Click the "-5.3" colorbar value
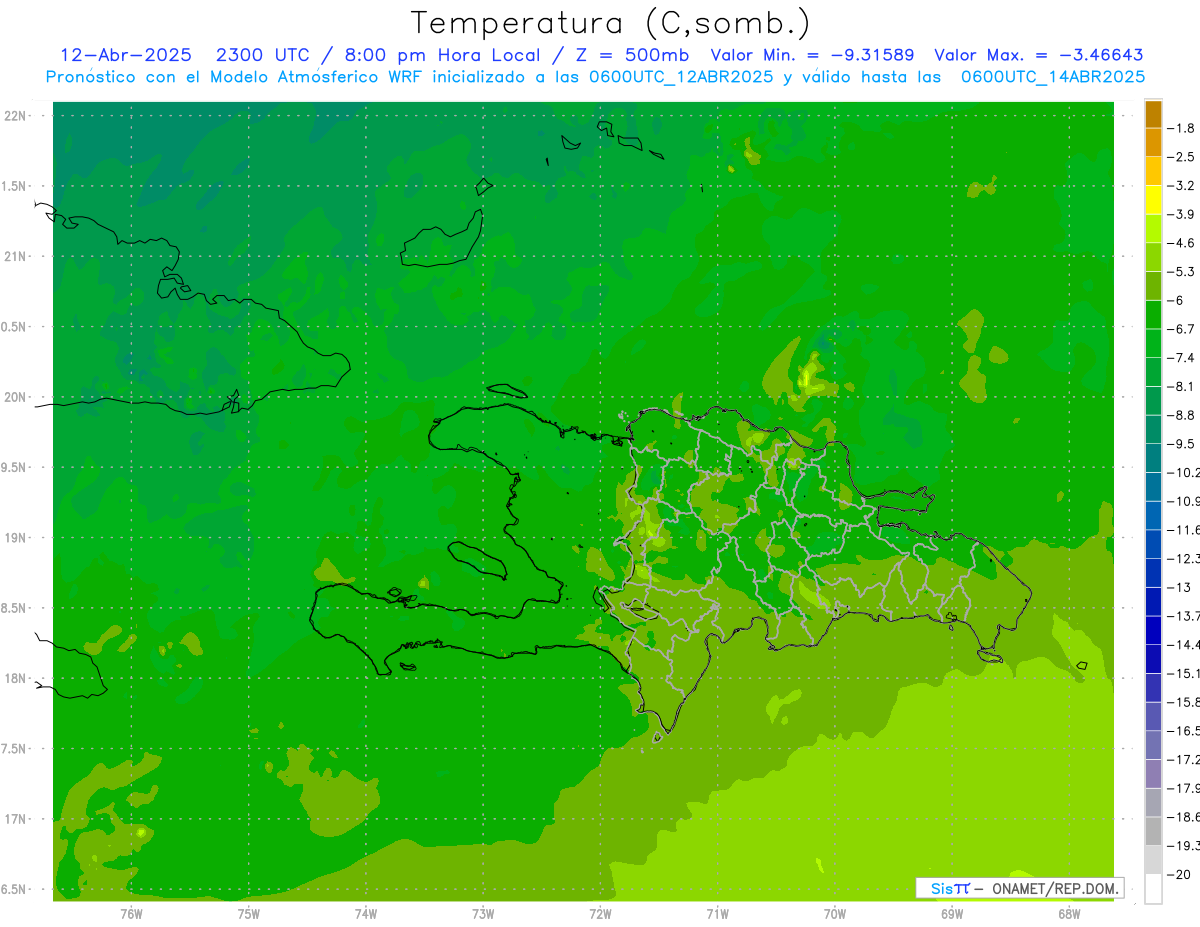1200x927 pixels. (x=1182, y=272)
